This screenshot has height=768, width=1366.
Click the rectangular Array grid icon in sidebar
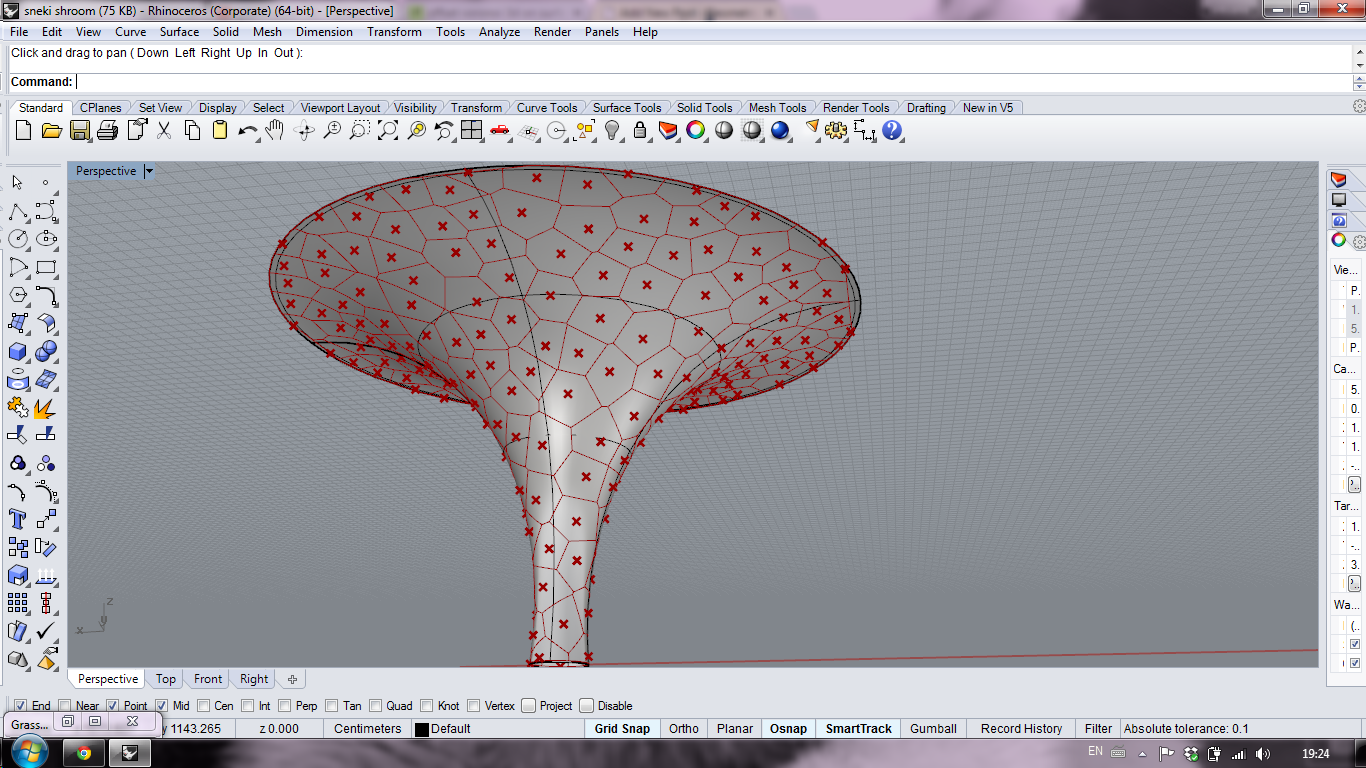click(17, 603)
